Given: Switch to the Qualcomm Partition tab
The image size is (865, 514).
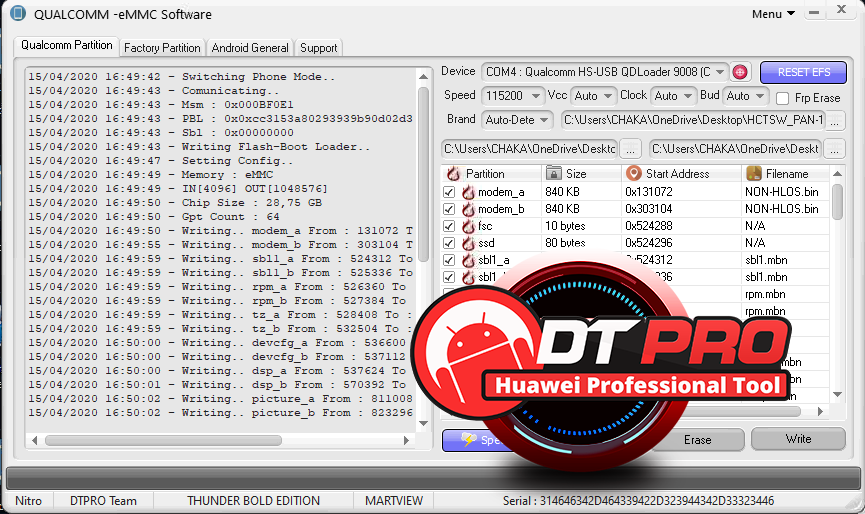Looking at the screenshot, I should pos(67,45).
